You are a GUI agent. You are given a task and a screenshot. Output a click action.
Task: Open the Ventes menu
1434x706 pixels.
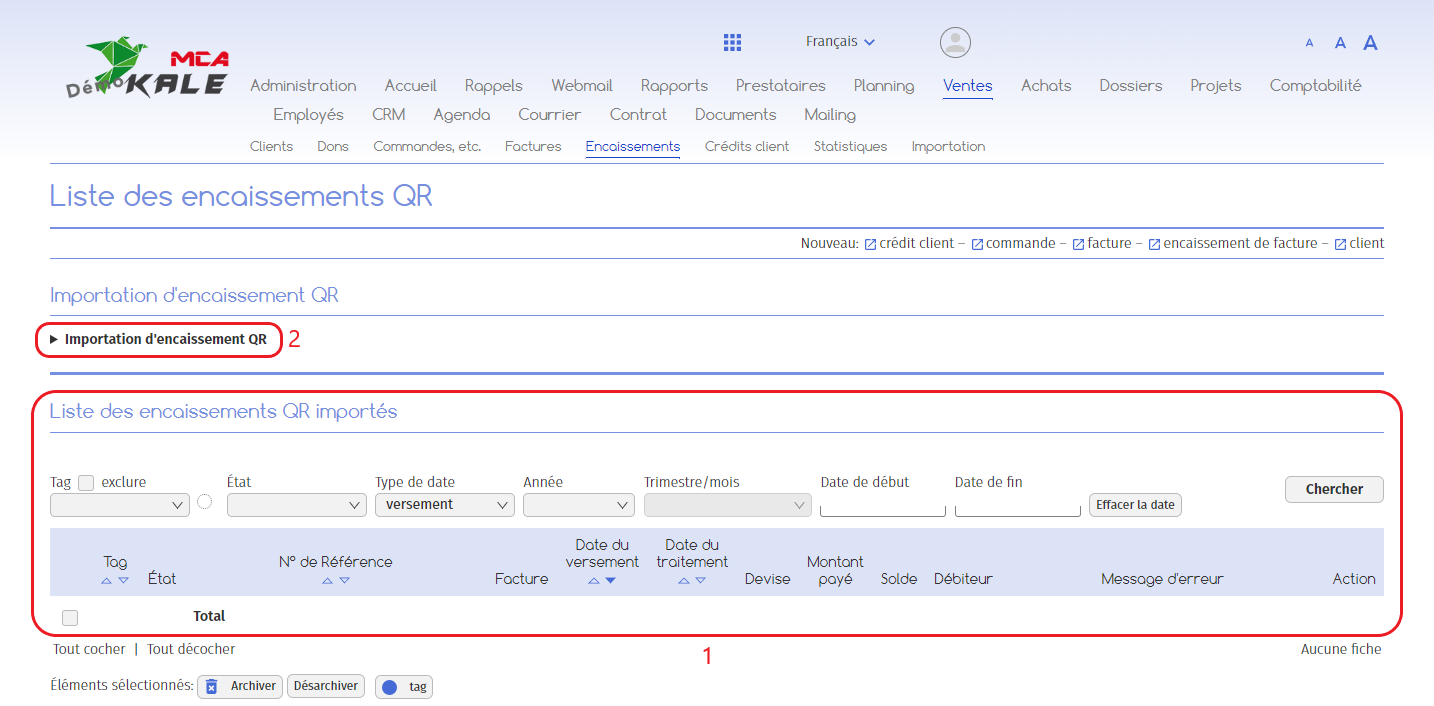968,86
